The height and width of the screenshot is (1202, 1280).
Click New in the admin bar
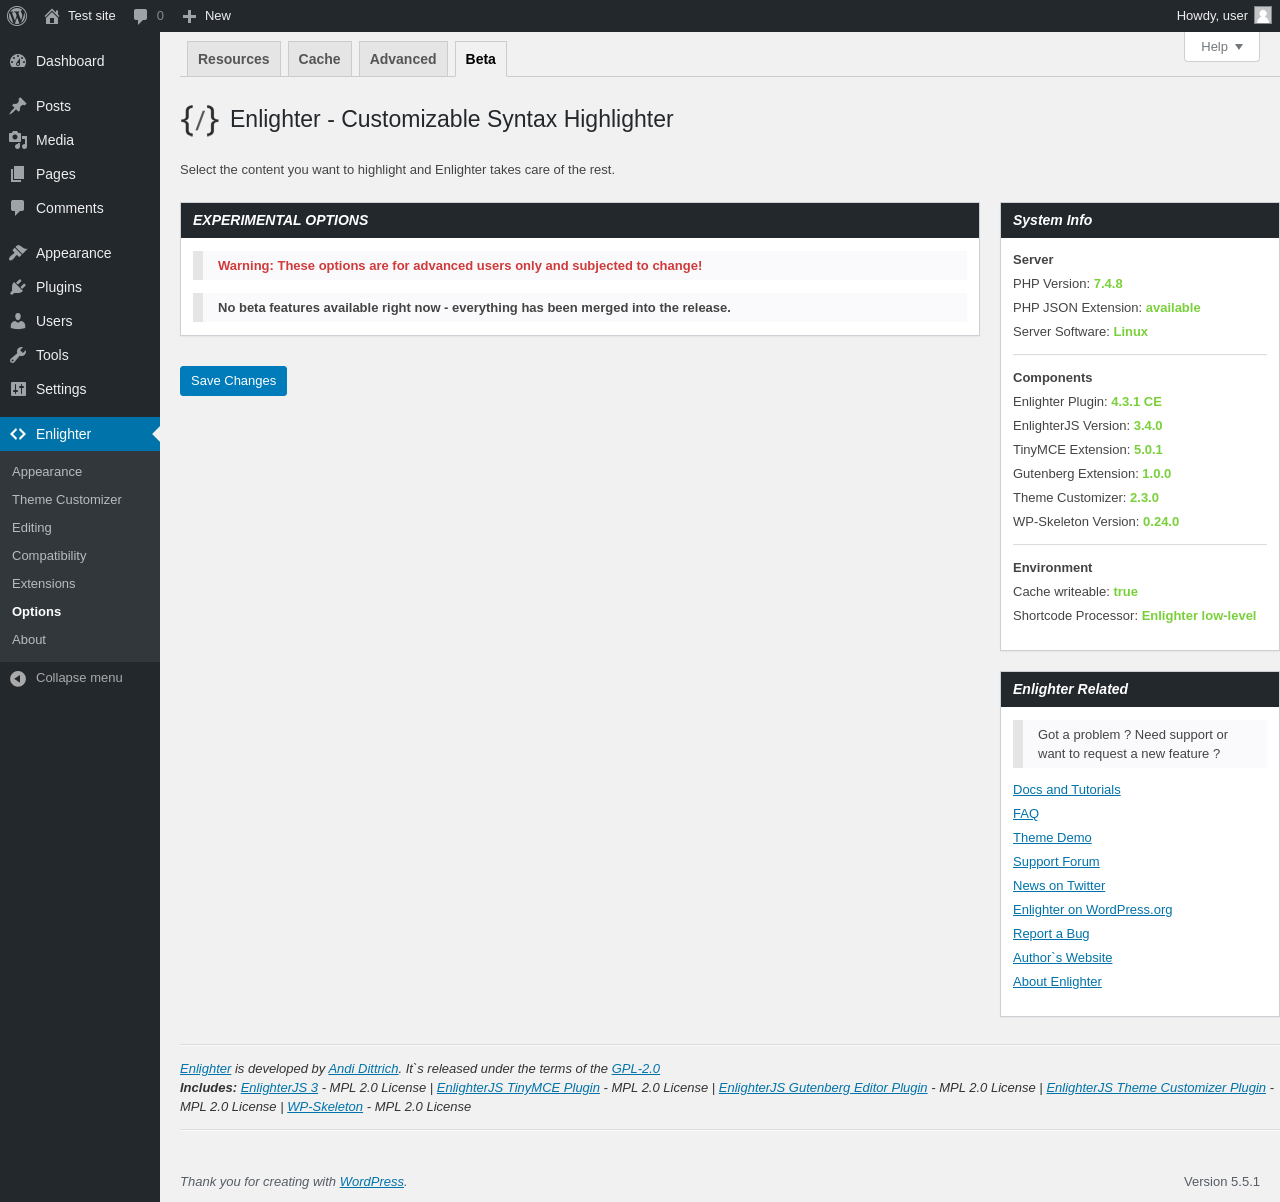click(x=218, y=16)
